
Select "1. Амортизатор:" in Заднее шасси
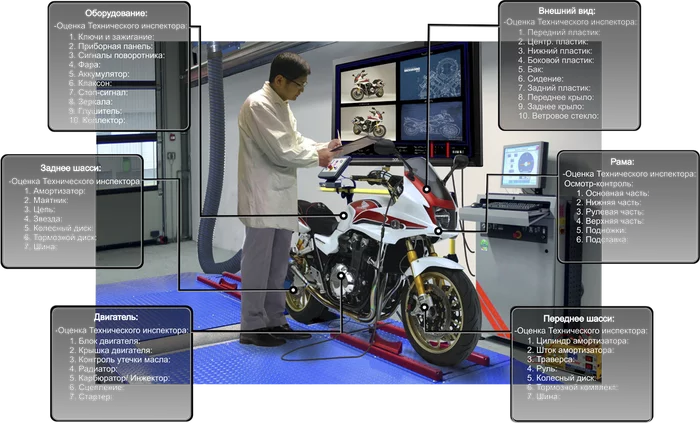54,191
